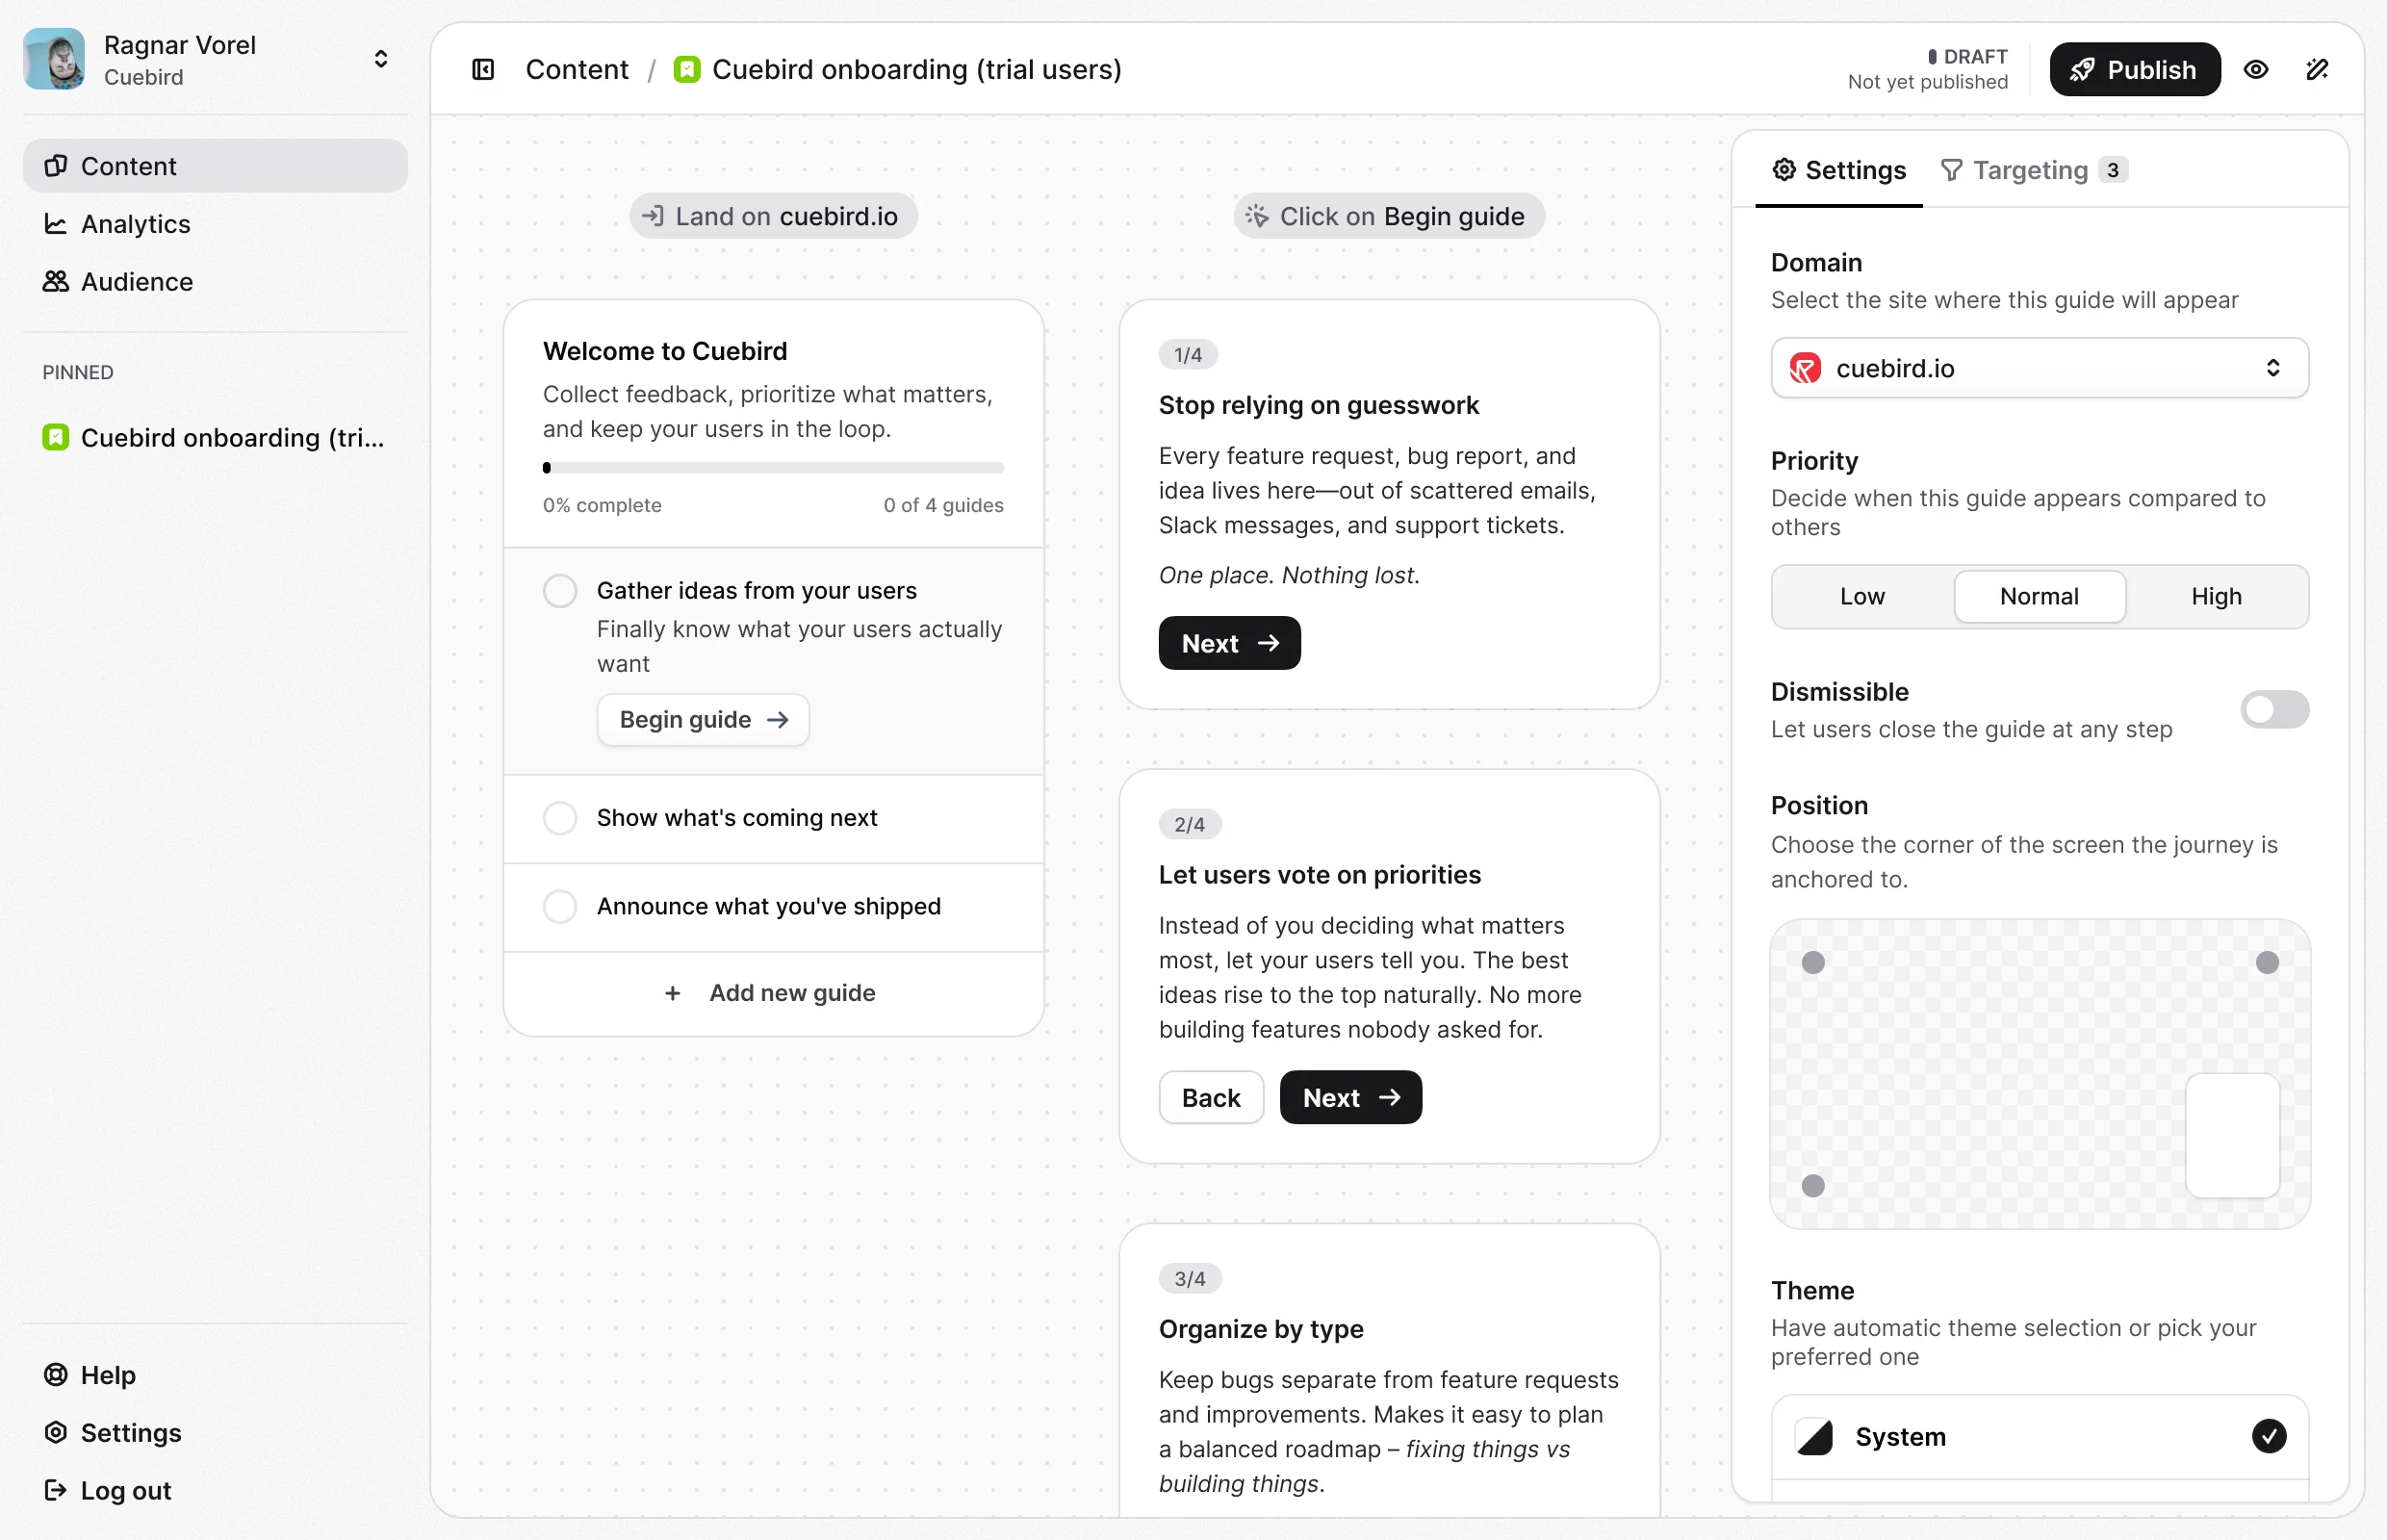Open the Content sidebar menu item
This screenshot has width=2387, height=1540.
215,166
